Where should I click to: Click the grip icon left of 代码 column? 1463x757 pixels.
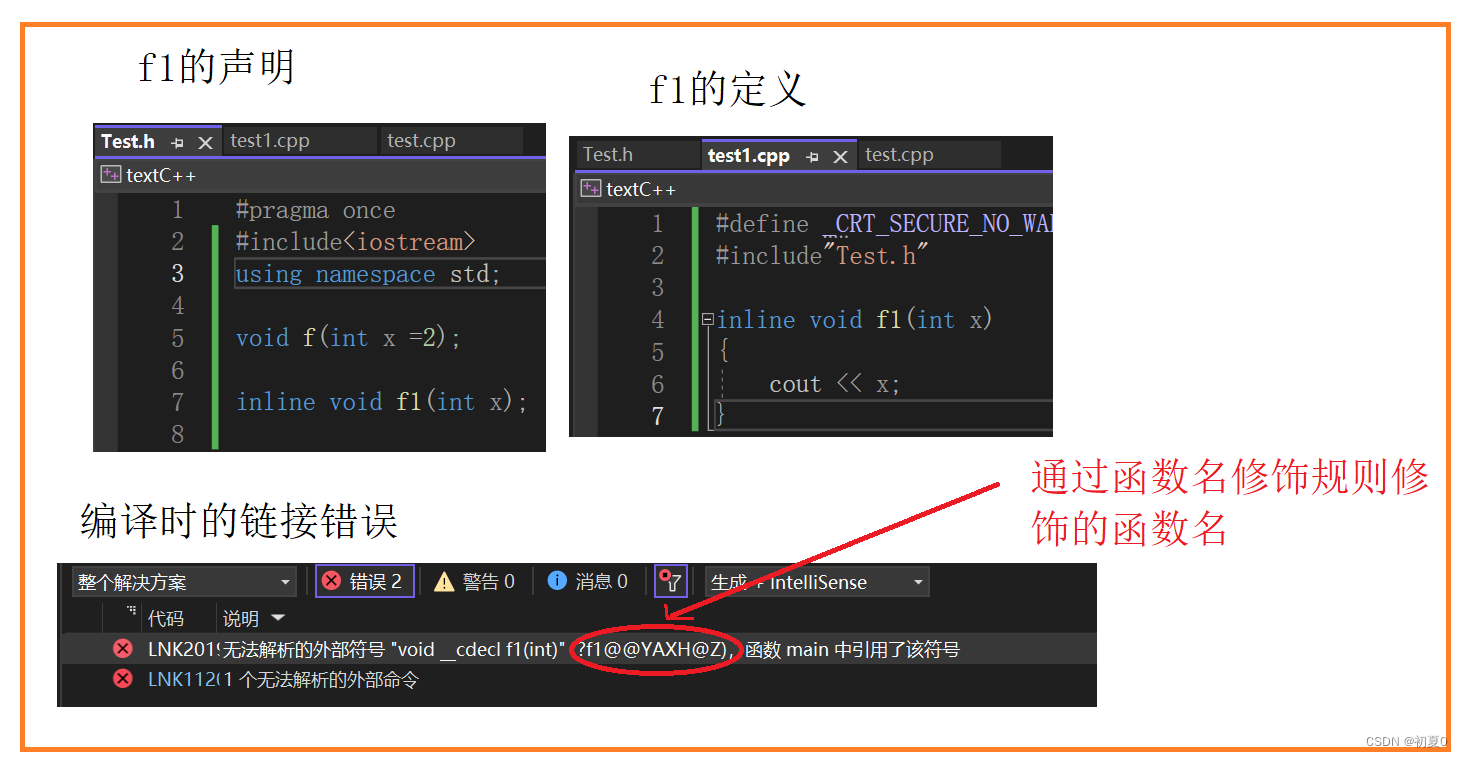(132, 611)
